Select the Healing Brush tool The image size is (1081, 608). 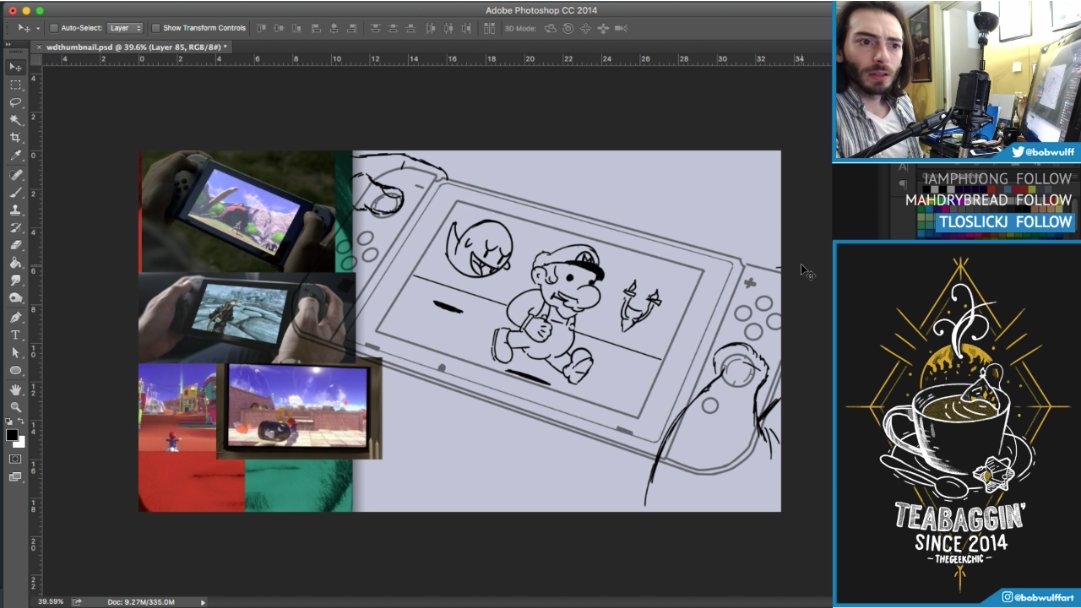15,174
